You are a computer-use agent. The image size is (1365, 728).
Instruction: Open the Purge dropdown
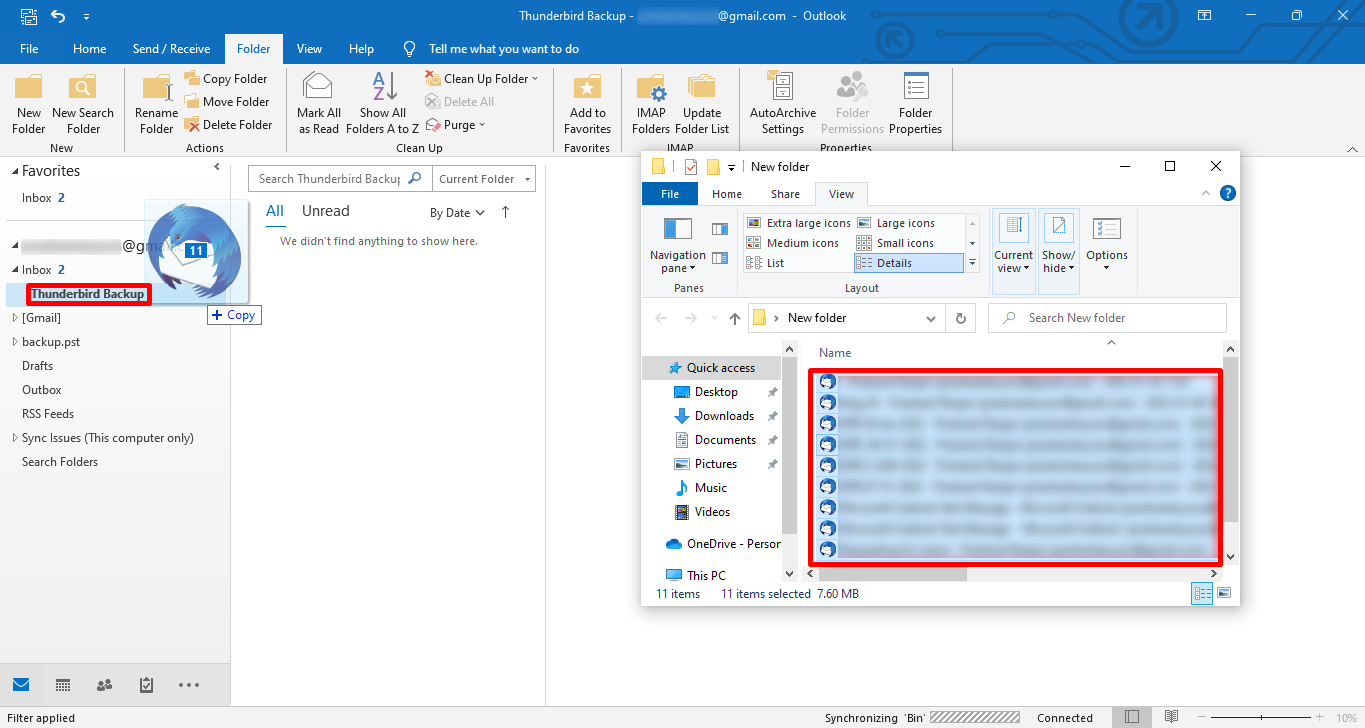456,125
